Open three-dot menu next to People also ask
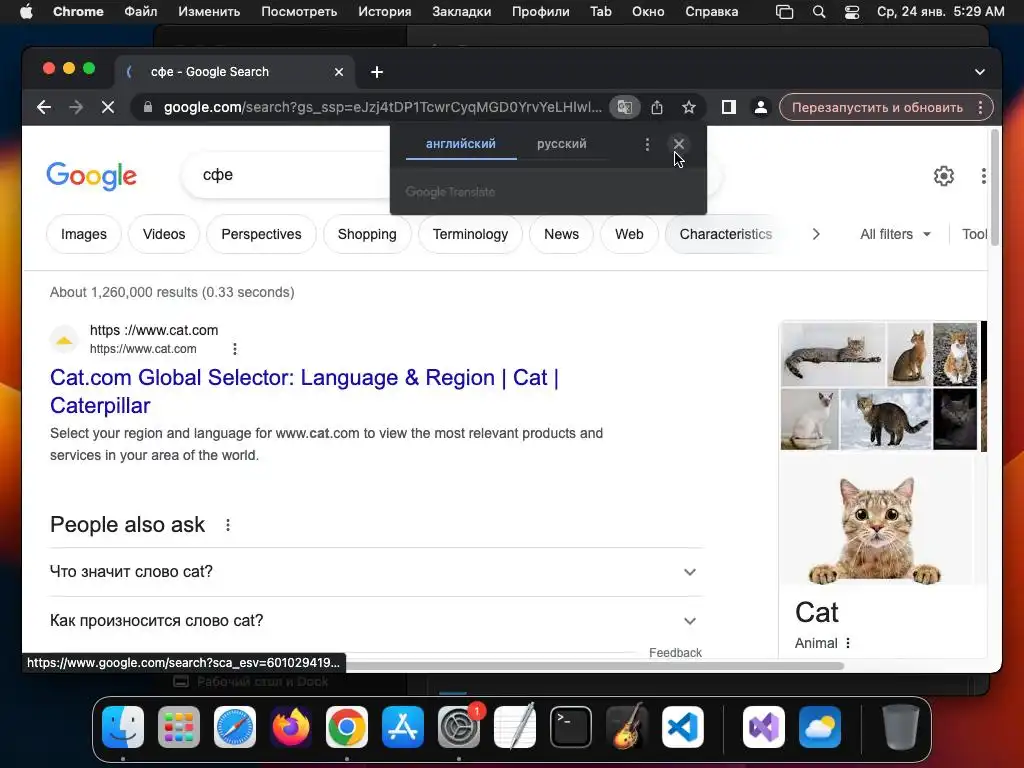Viewport: 1024px width, 768px height. (228, 525)
